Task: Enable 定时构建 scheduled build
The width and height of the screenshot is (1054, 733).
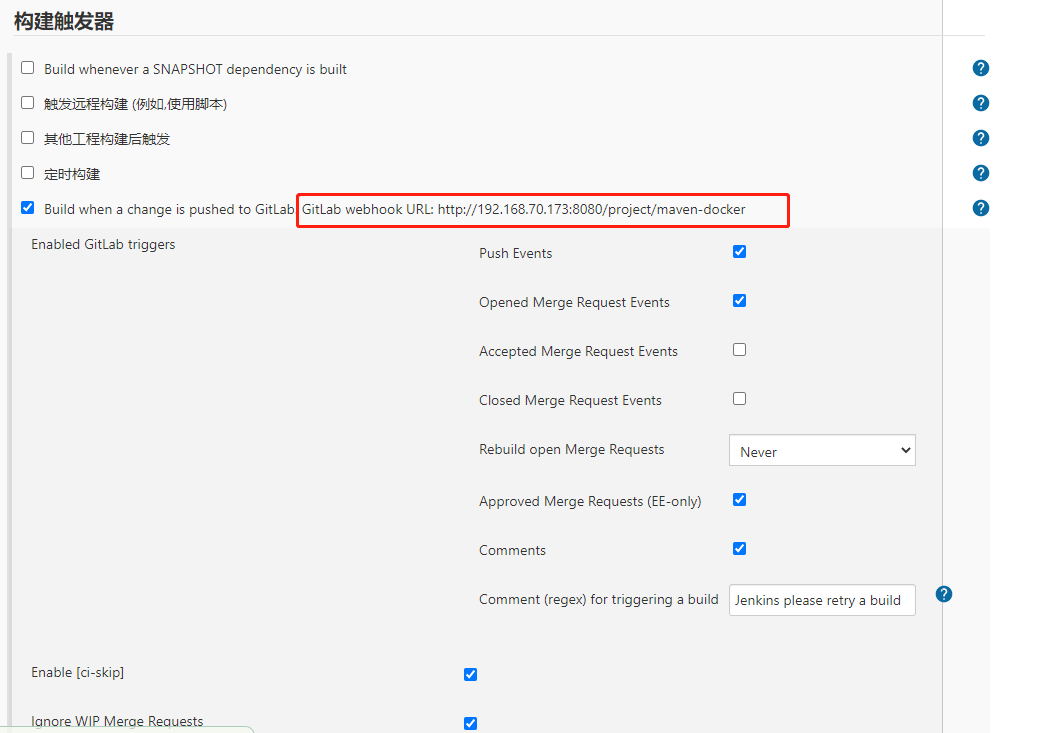Action: tap(28, 173)
